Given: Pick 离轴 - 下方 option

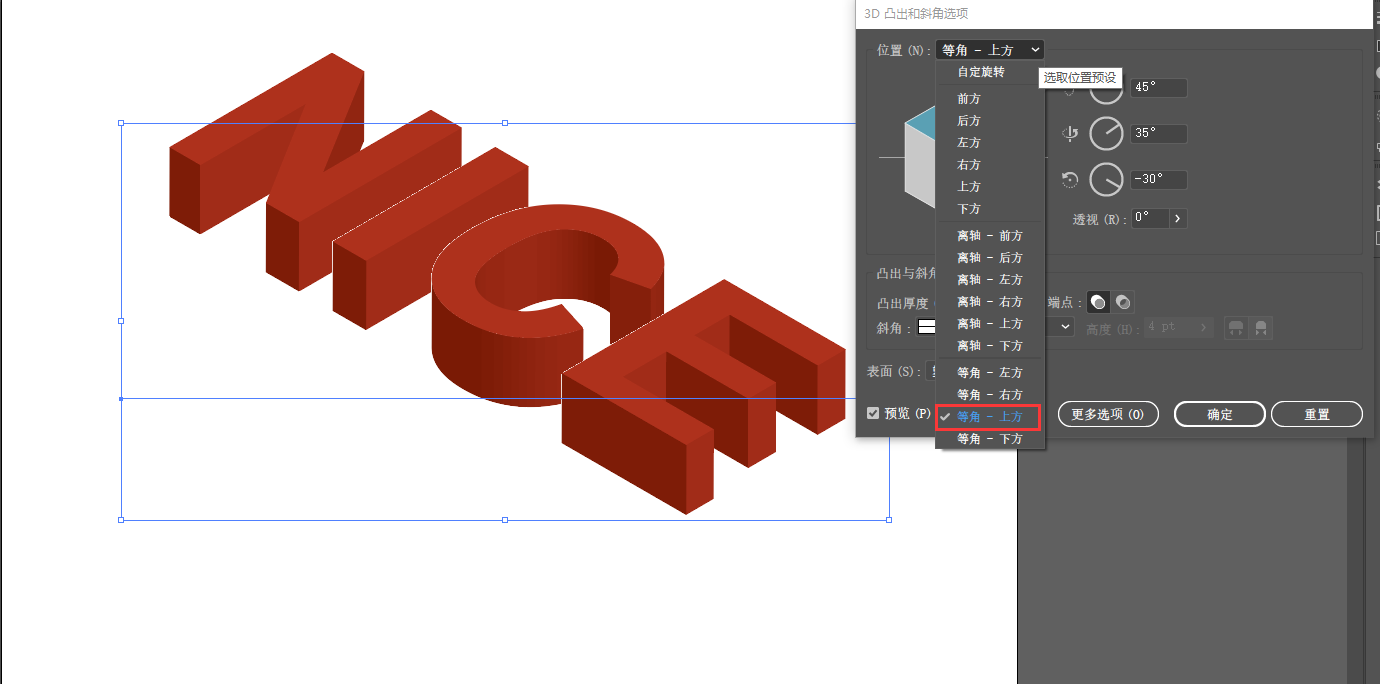Looking at the screenshot, I should tap(990, 346).
